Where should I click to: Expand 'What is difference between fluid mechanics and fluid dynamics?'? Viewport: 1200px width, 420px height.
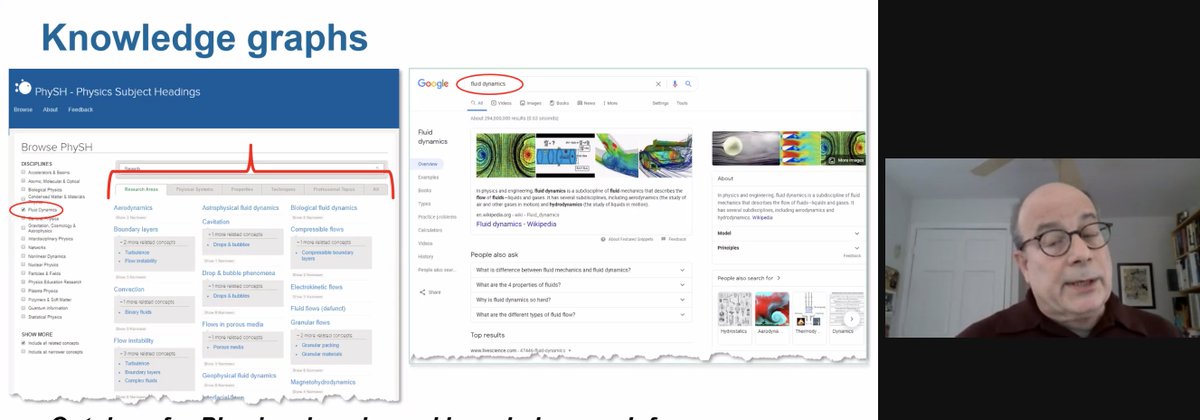[x=582, y=270]
